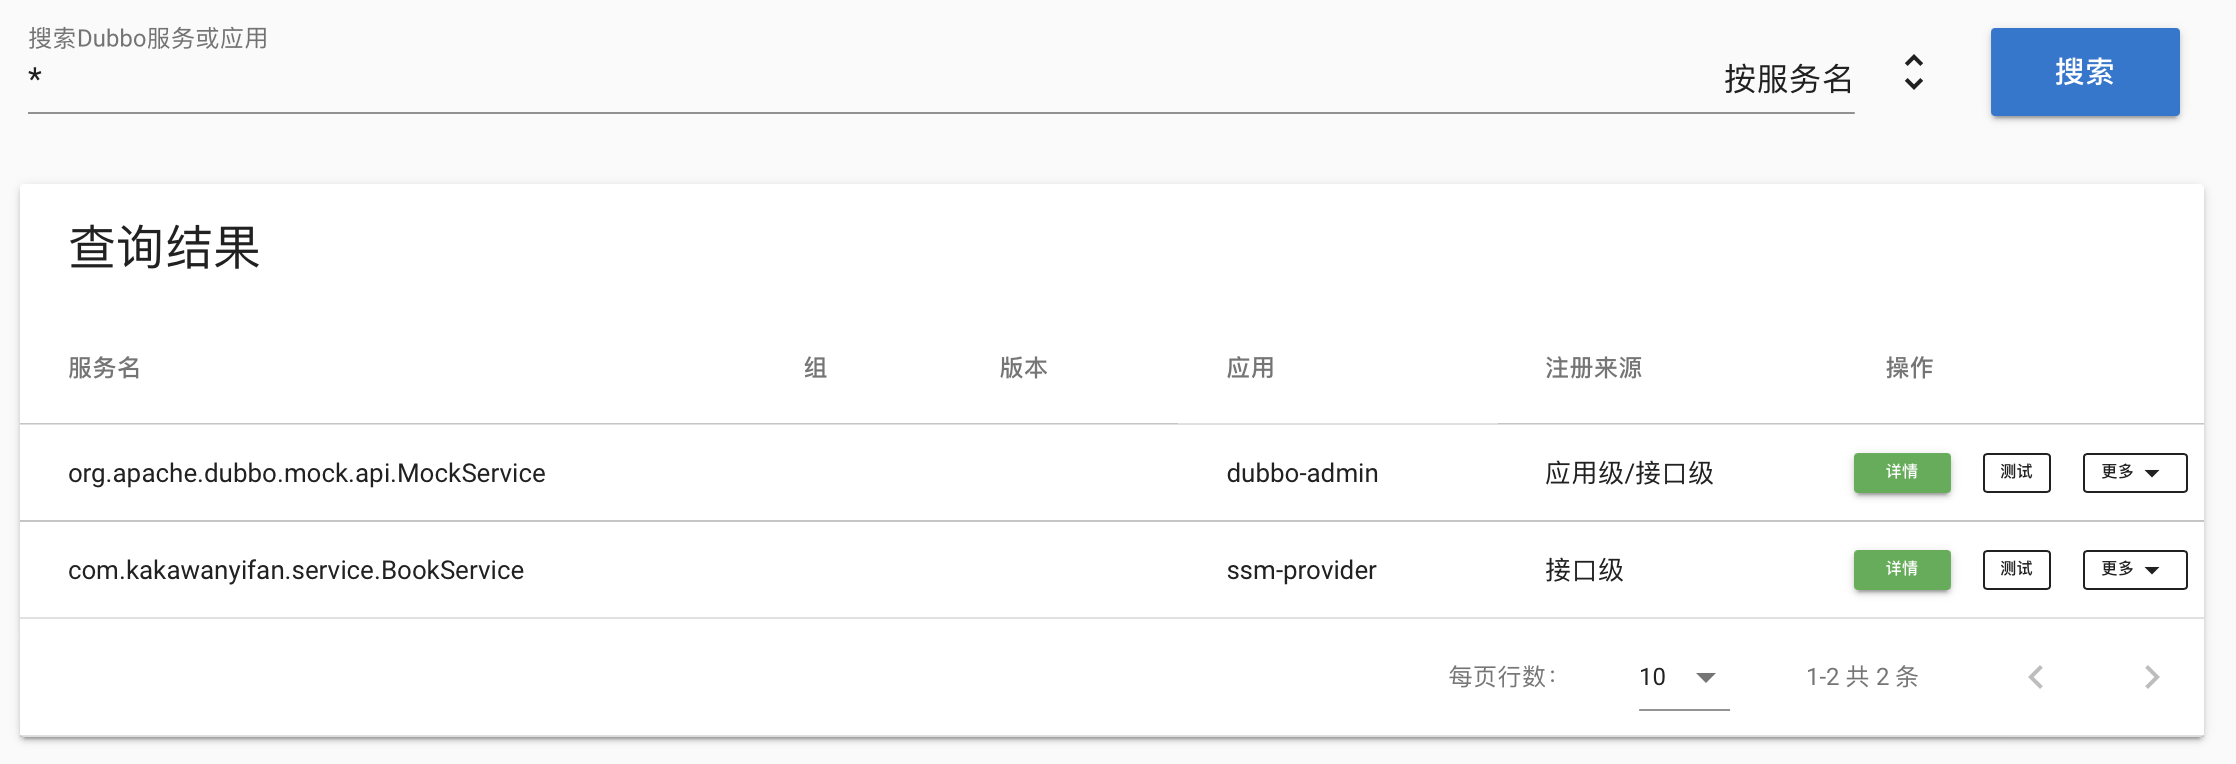Click the 版本 column header

point(1023,368)
